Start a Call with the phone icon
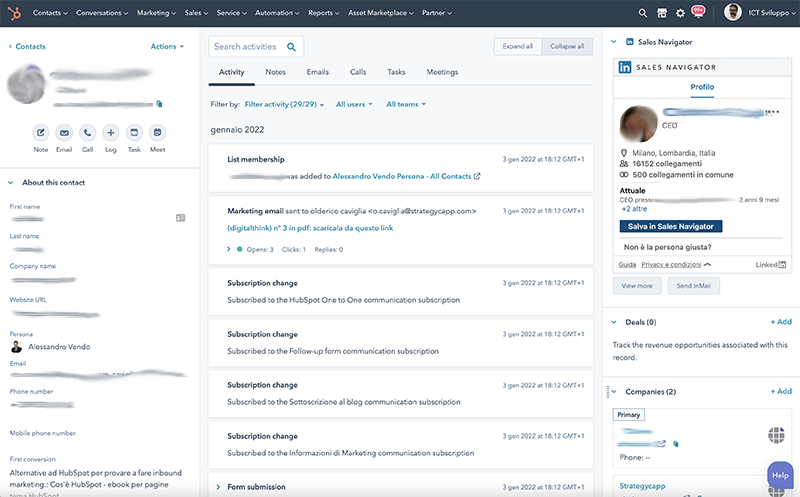800x497 pixels. (87, 133)
